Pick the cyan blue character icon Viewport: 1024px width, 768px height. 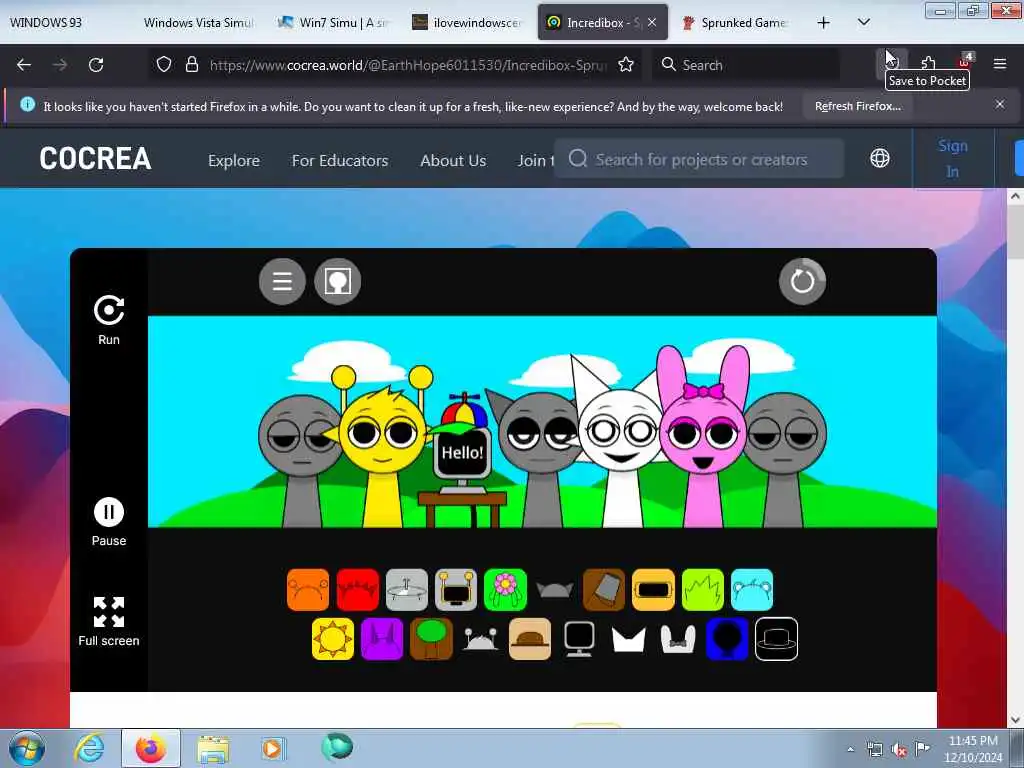point(752,590)
